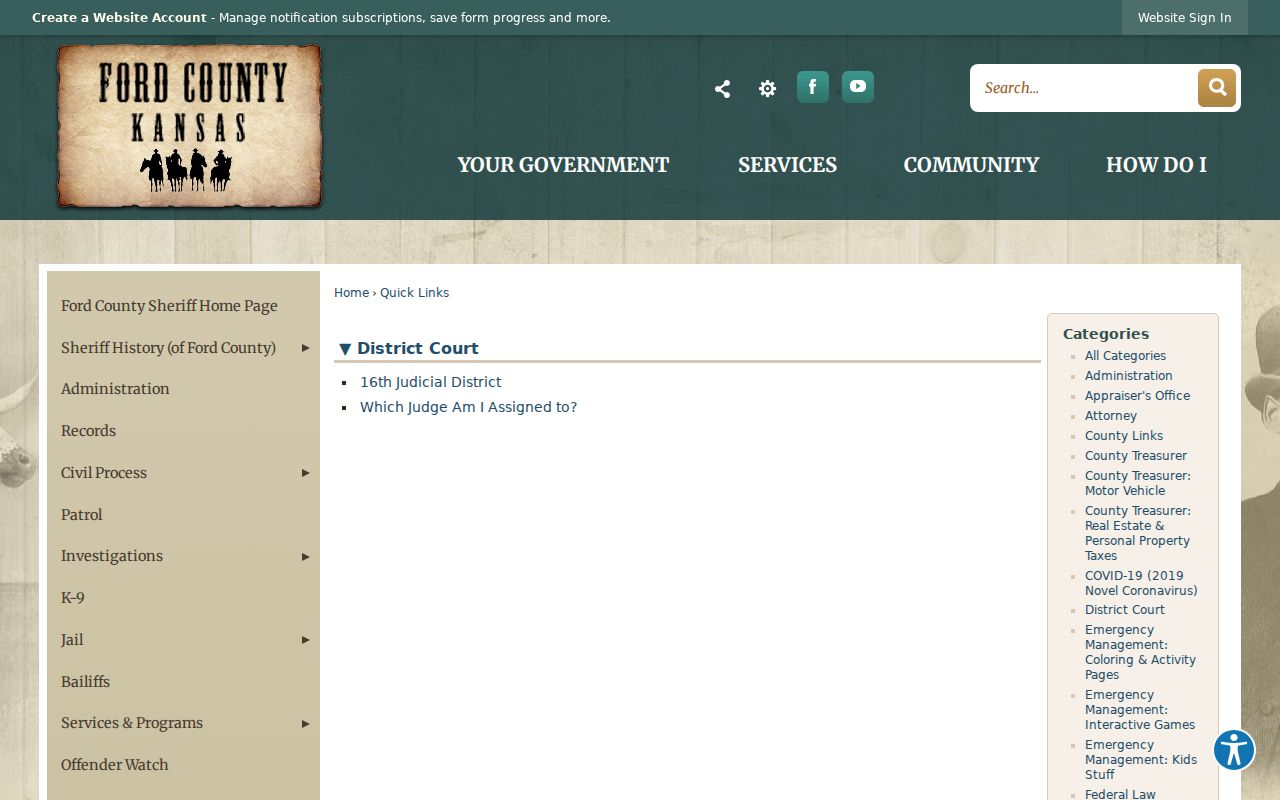The width and height of the screenshot is (1280, 800).
Task: Open Patrol in the sidebar
Action: (81, 515)
